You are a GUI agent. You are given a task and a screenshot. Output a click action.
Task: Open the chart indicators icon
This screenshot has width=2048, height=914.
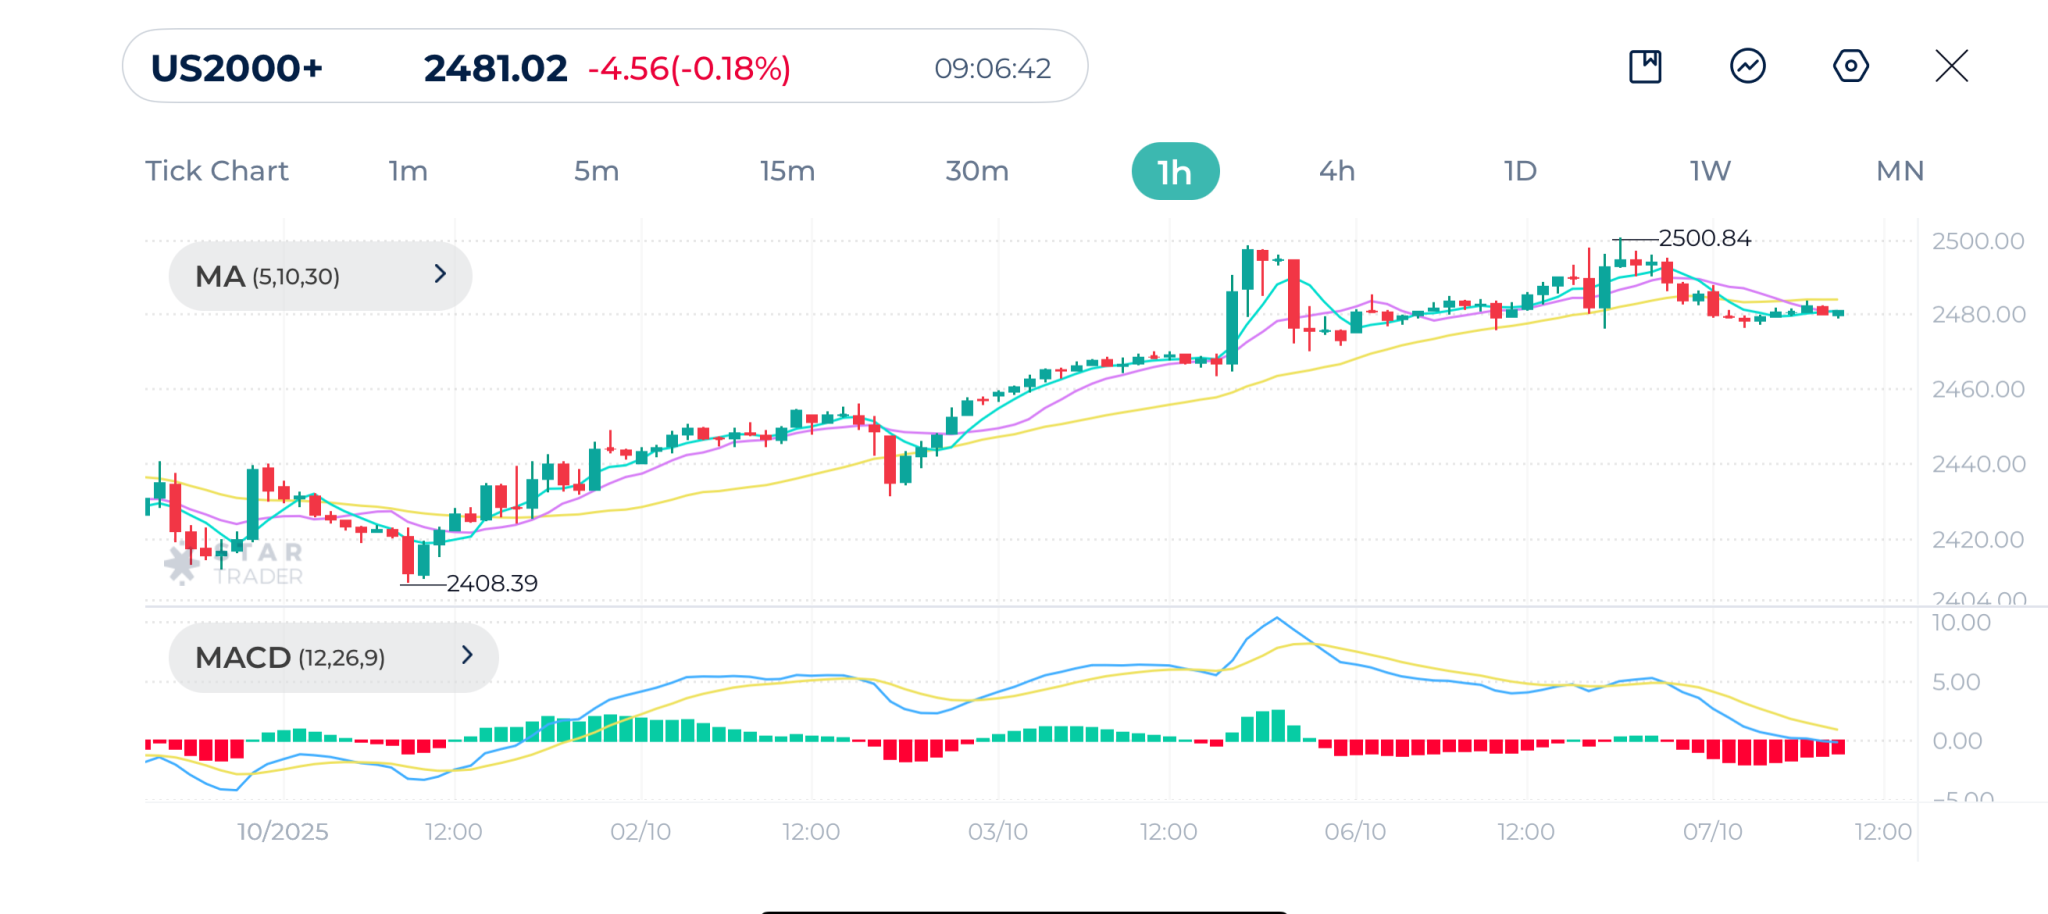click(x=1747, y=67)
